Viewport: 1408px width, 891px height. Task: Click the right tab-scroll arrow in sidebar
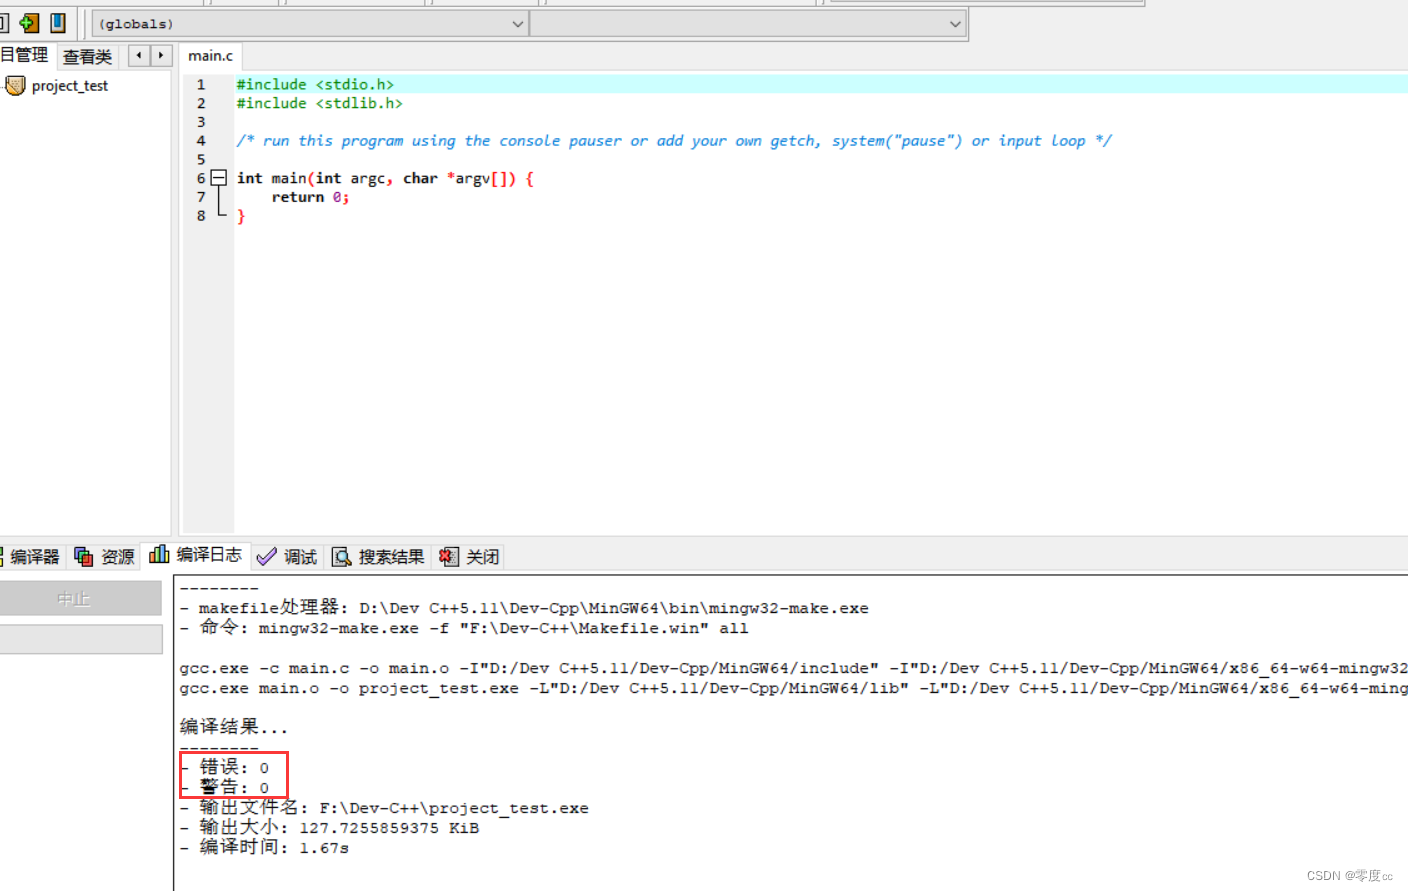point(161,56)
